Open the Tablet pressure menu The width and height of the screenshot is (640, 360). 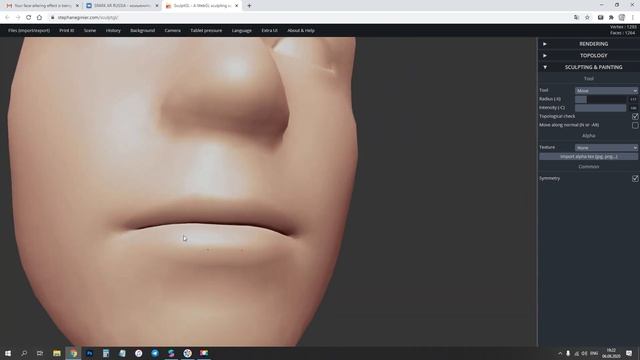point(206,31)
